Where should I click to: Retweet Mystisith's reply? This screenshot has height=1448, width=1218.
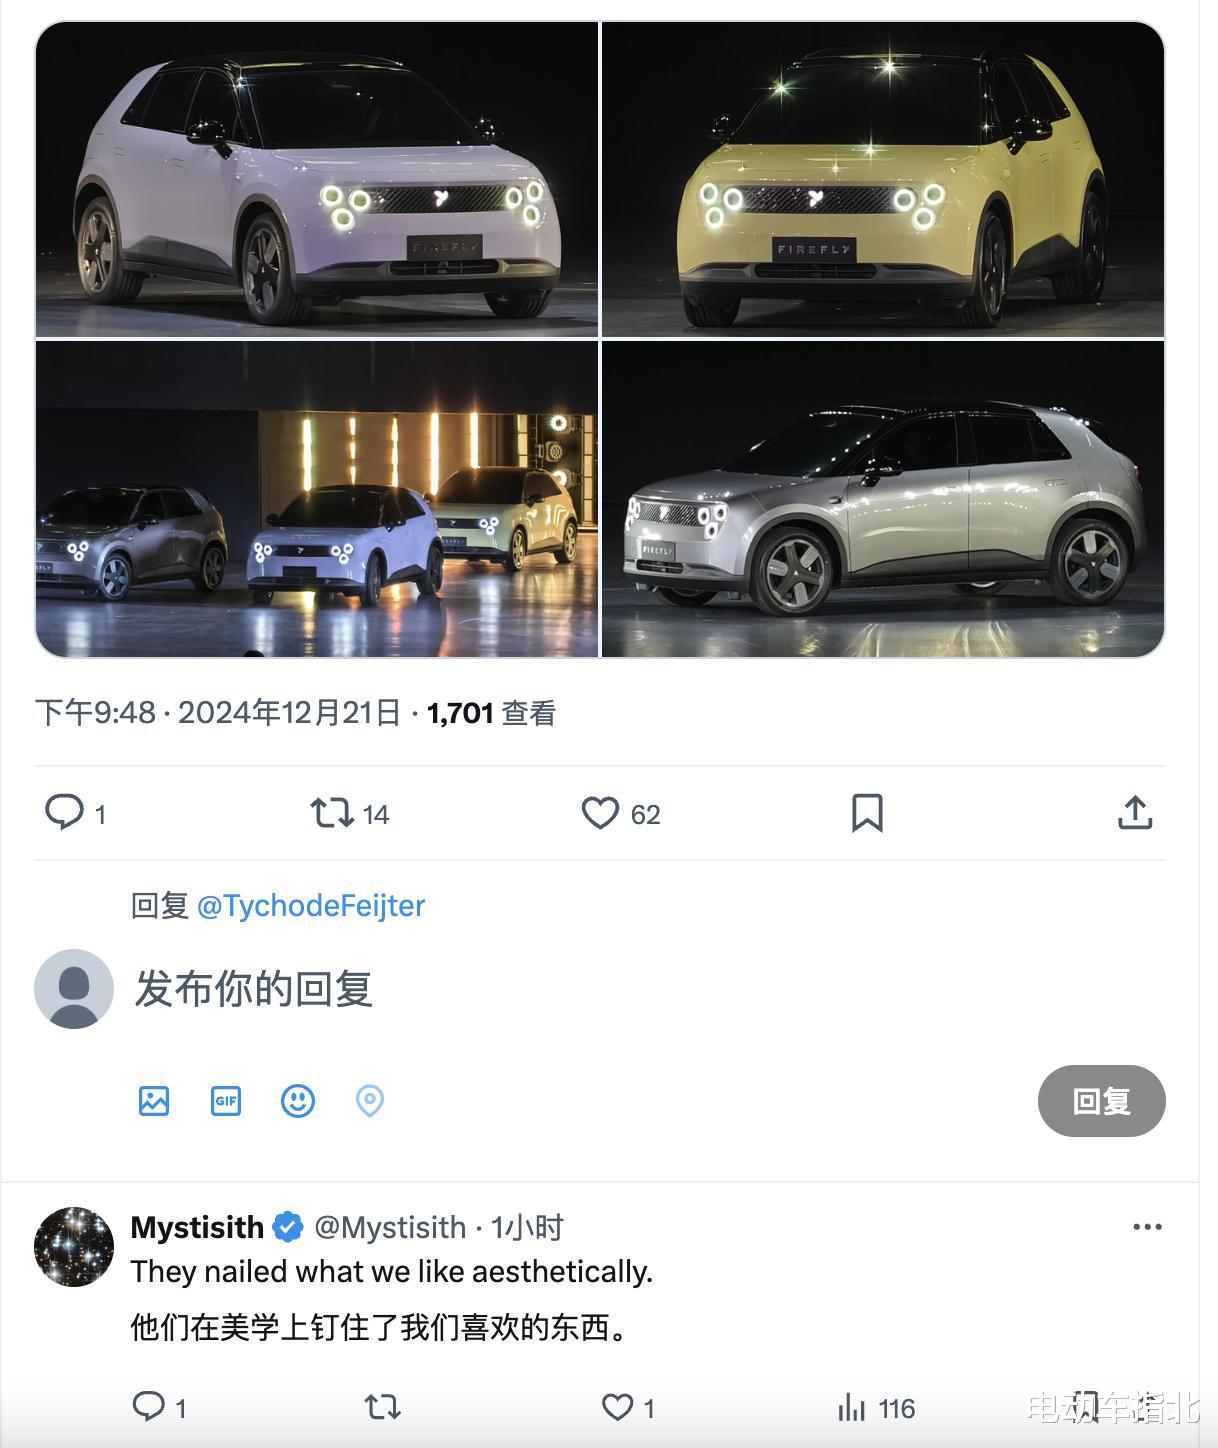coord(382,1407)
